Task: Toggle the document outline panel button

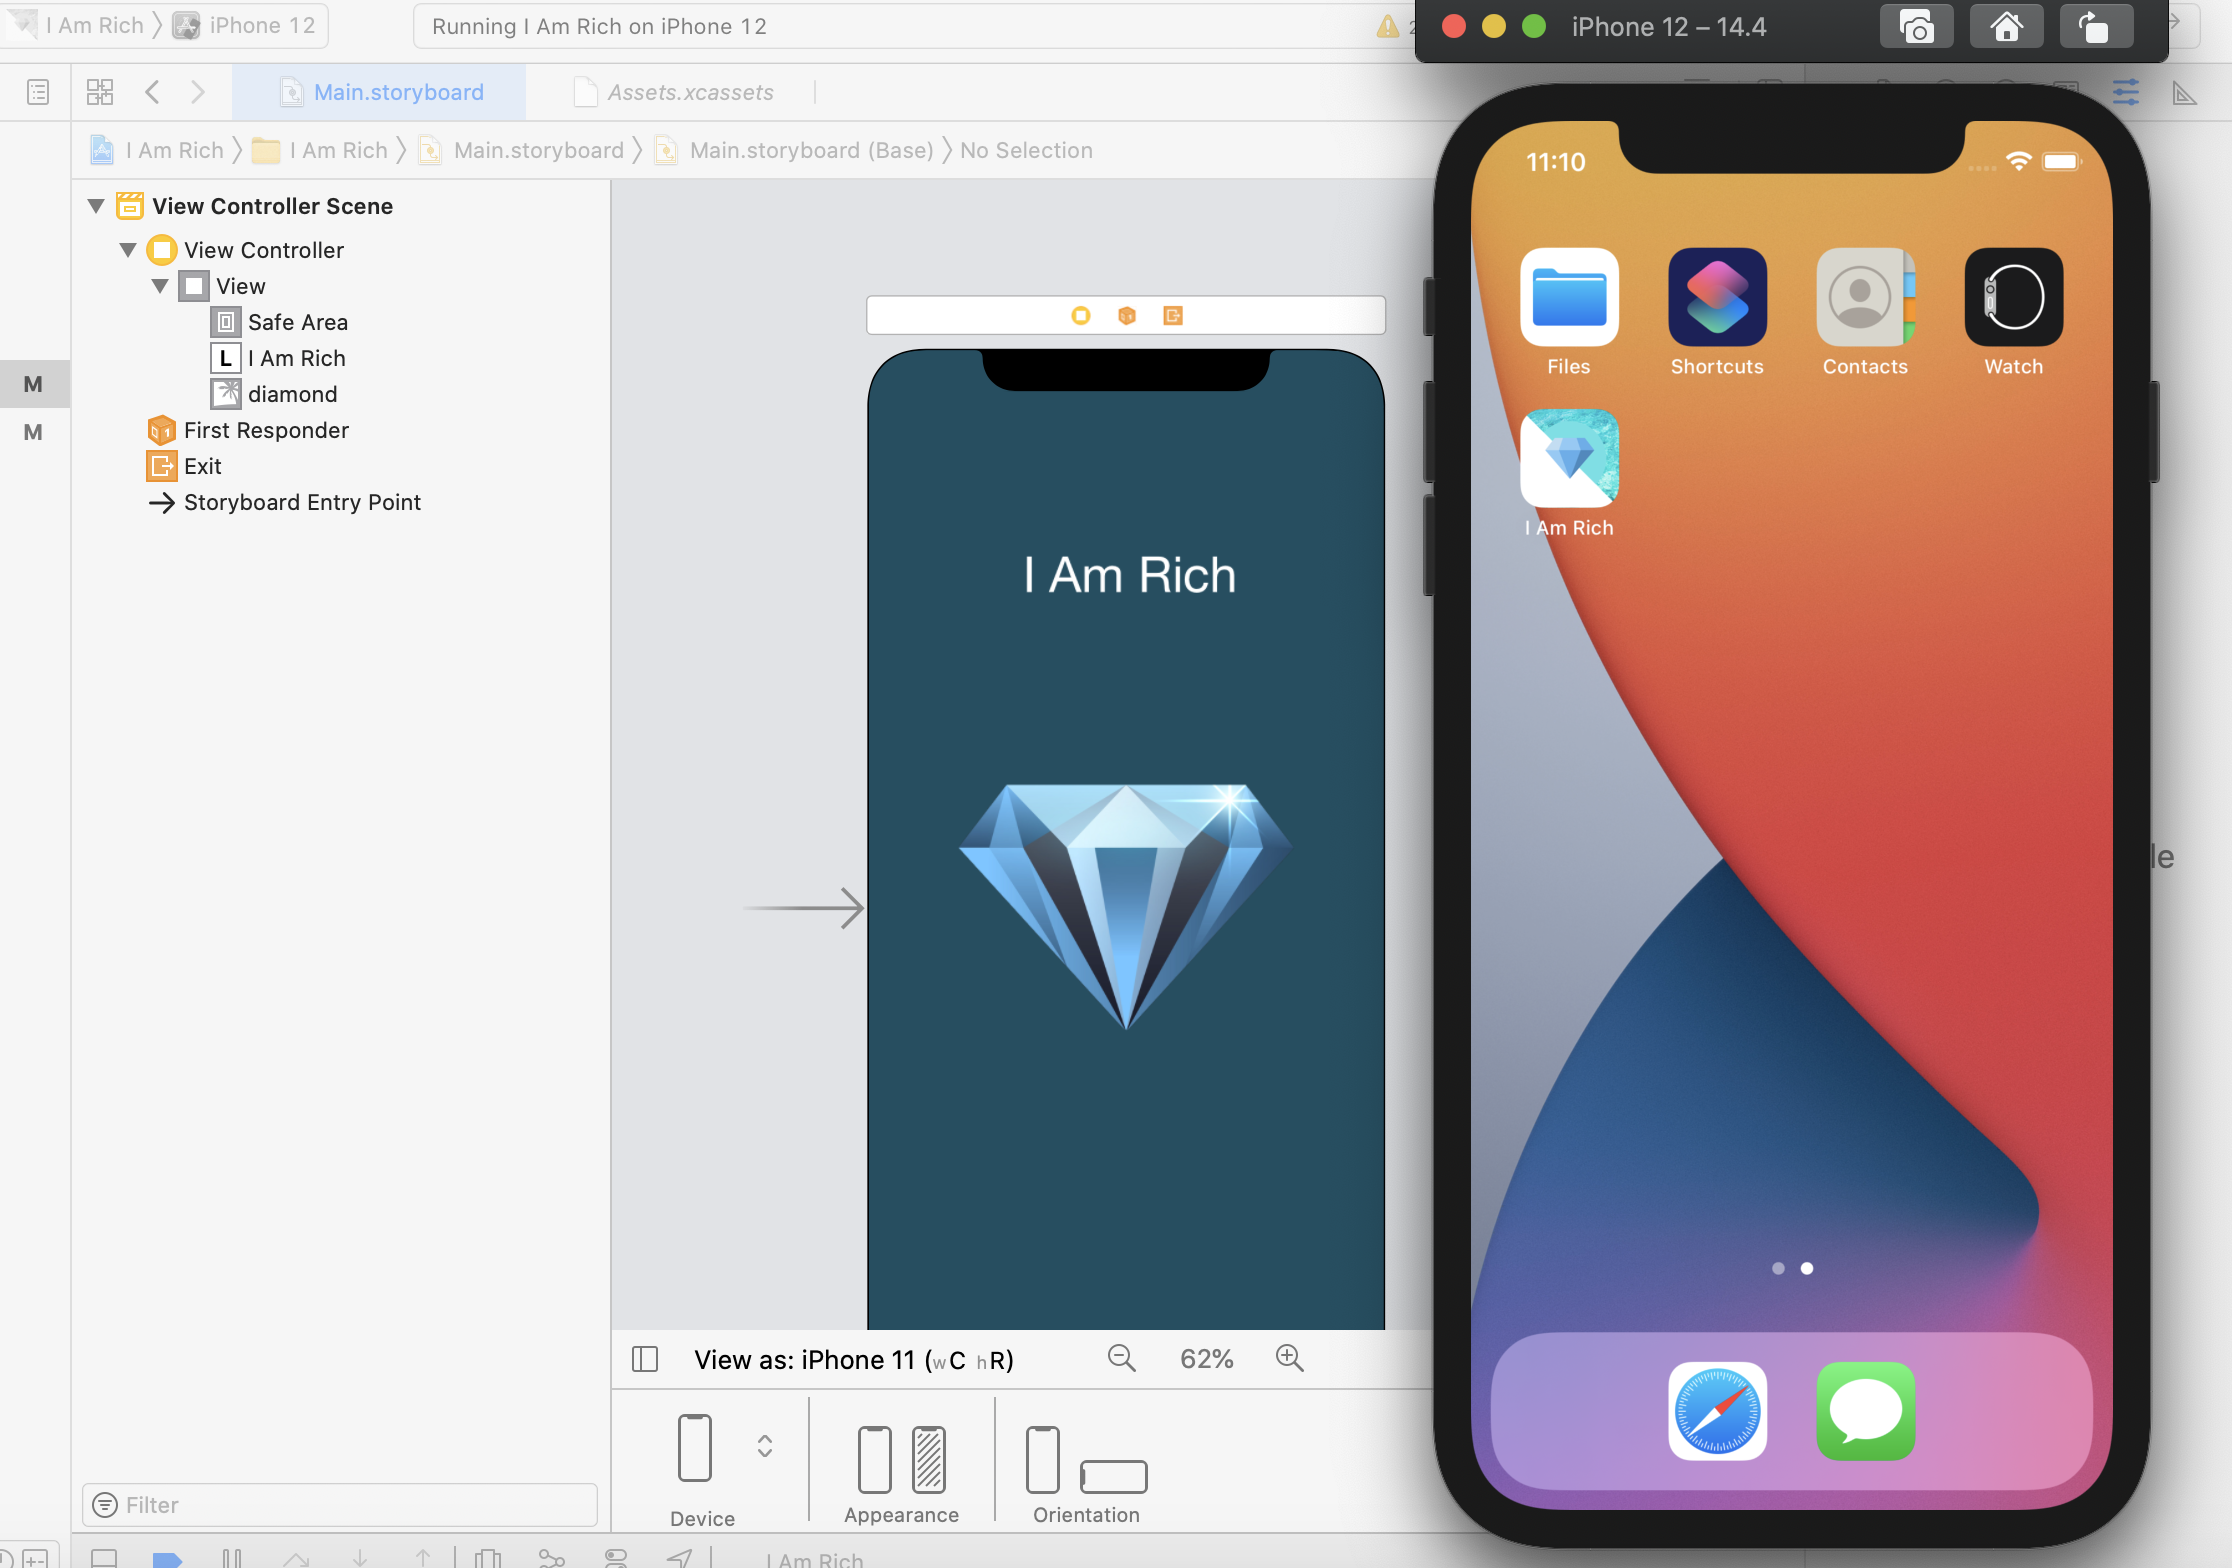Action: [x=645, y=1359]
